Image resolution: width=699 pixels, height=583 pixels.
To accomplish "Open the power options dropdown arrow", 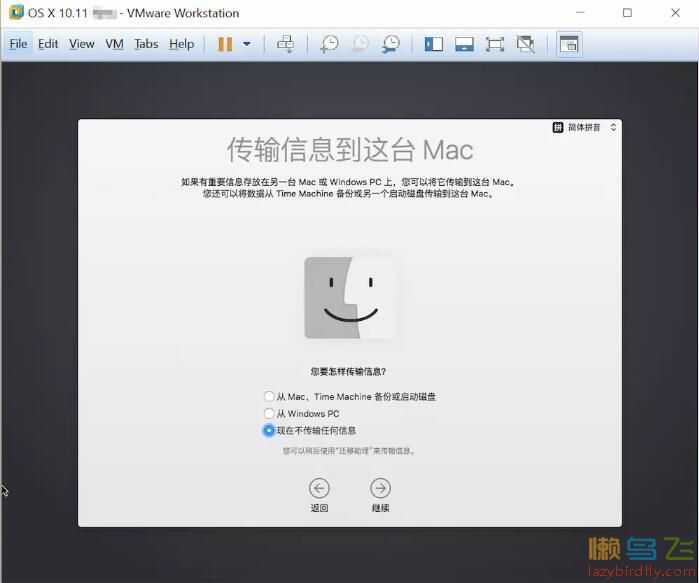I will [x=247, y=44].
